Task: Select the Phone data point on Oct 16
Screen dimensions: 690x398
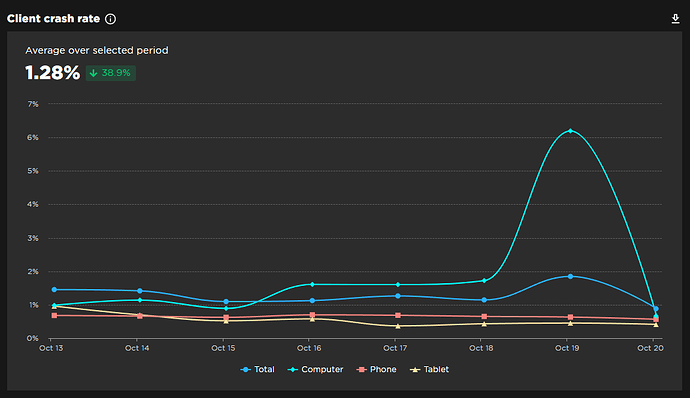Action: click(x=312, y=315)
